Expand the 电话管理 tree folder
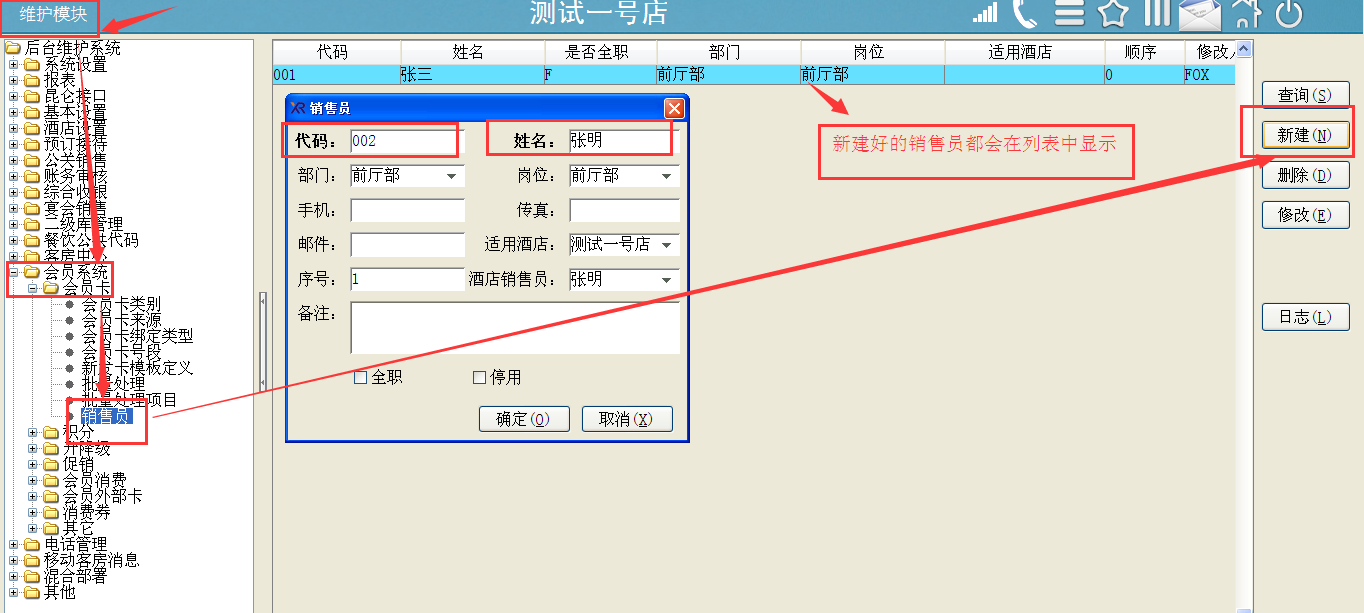Screen dimensions: 1364x613 [14, 545]
